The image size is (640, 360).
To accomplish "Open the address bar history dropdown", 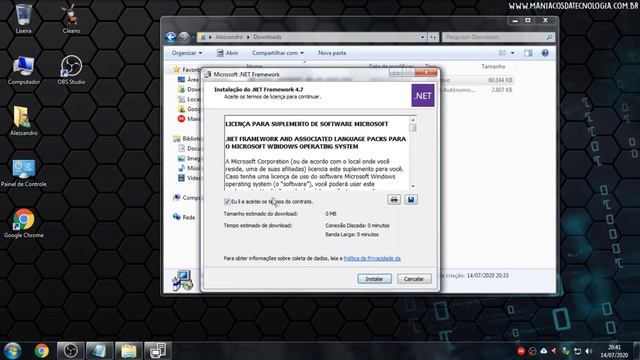I will click(422, 37).
